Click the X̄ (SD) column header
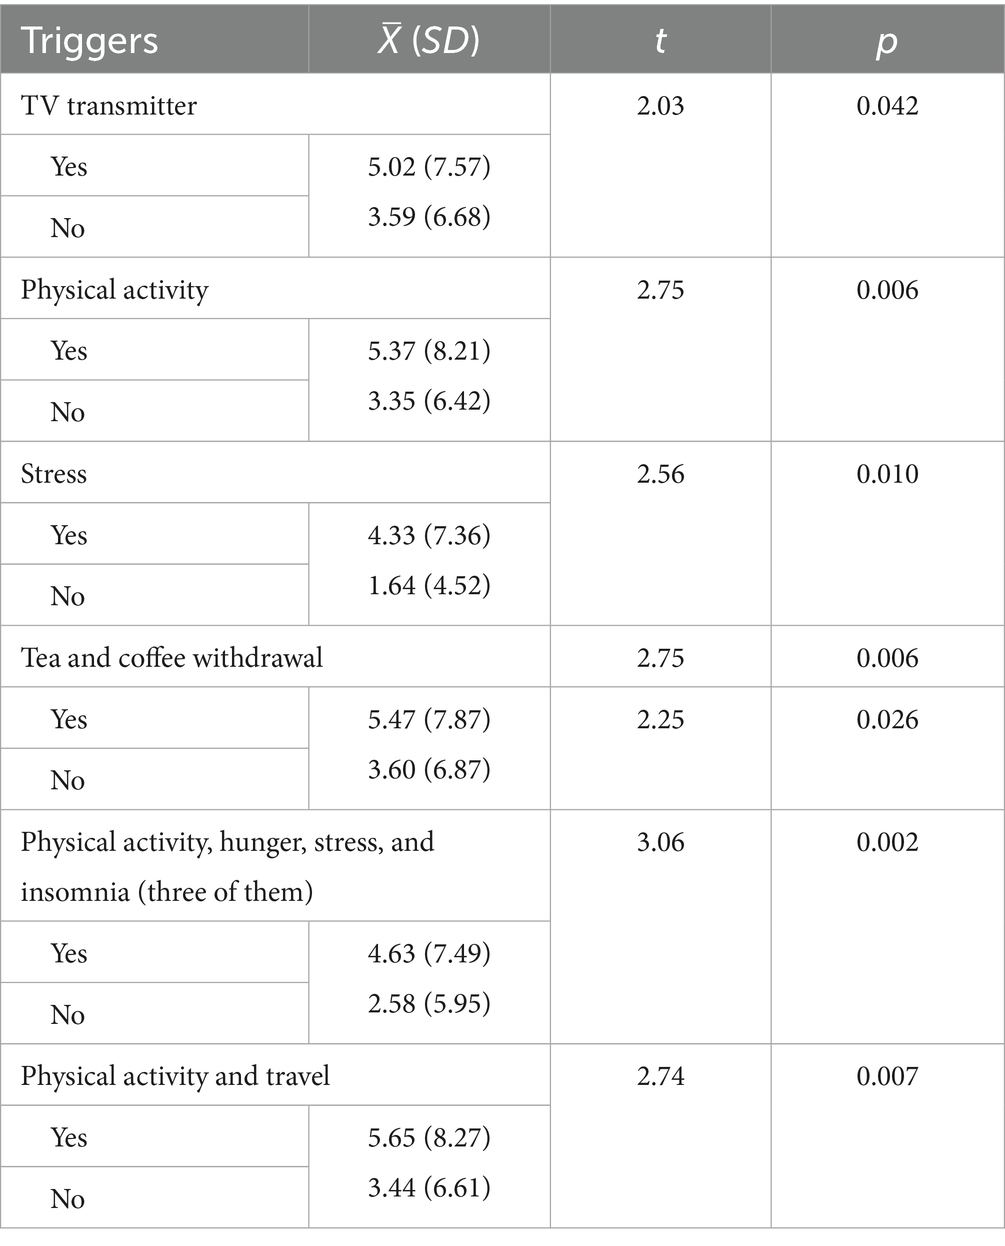1005x1246 pixels. tap(429, 41)
